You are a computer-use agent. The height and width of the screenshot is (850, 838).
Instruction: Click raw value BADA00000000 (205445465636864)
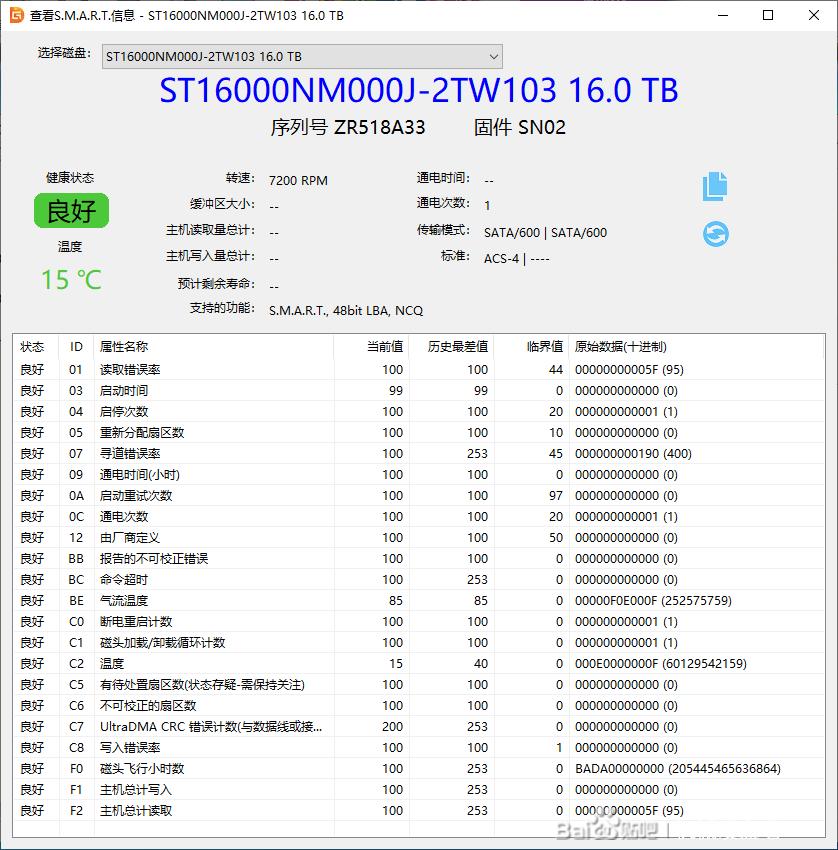pyautogui.click(x=678, y=769)
